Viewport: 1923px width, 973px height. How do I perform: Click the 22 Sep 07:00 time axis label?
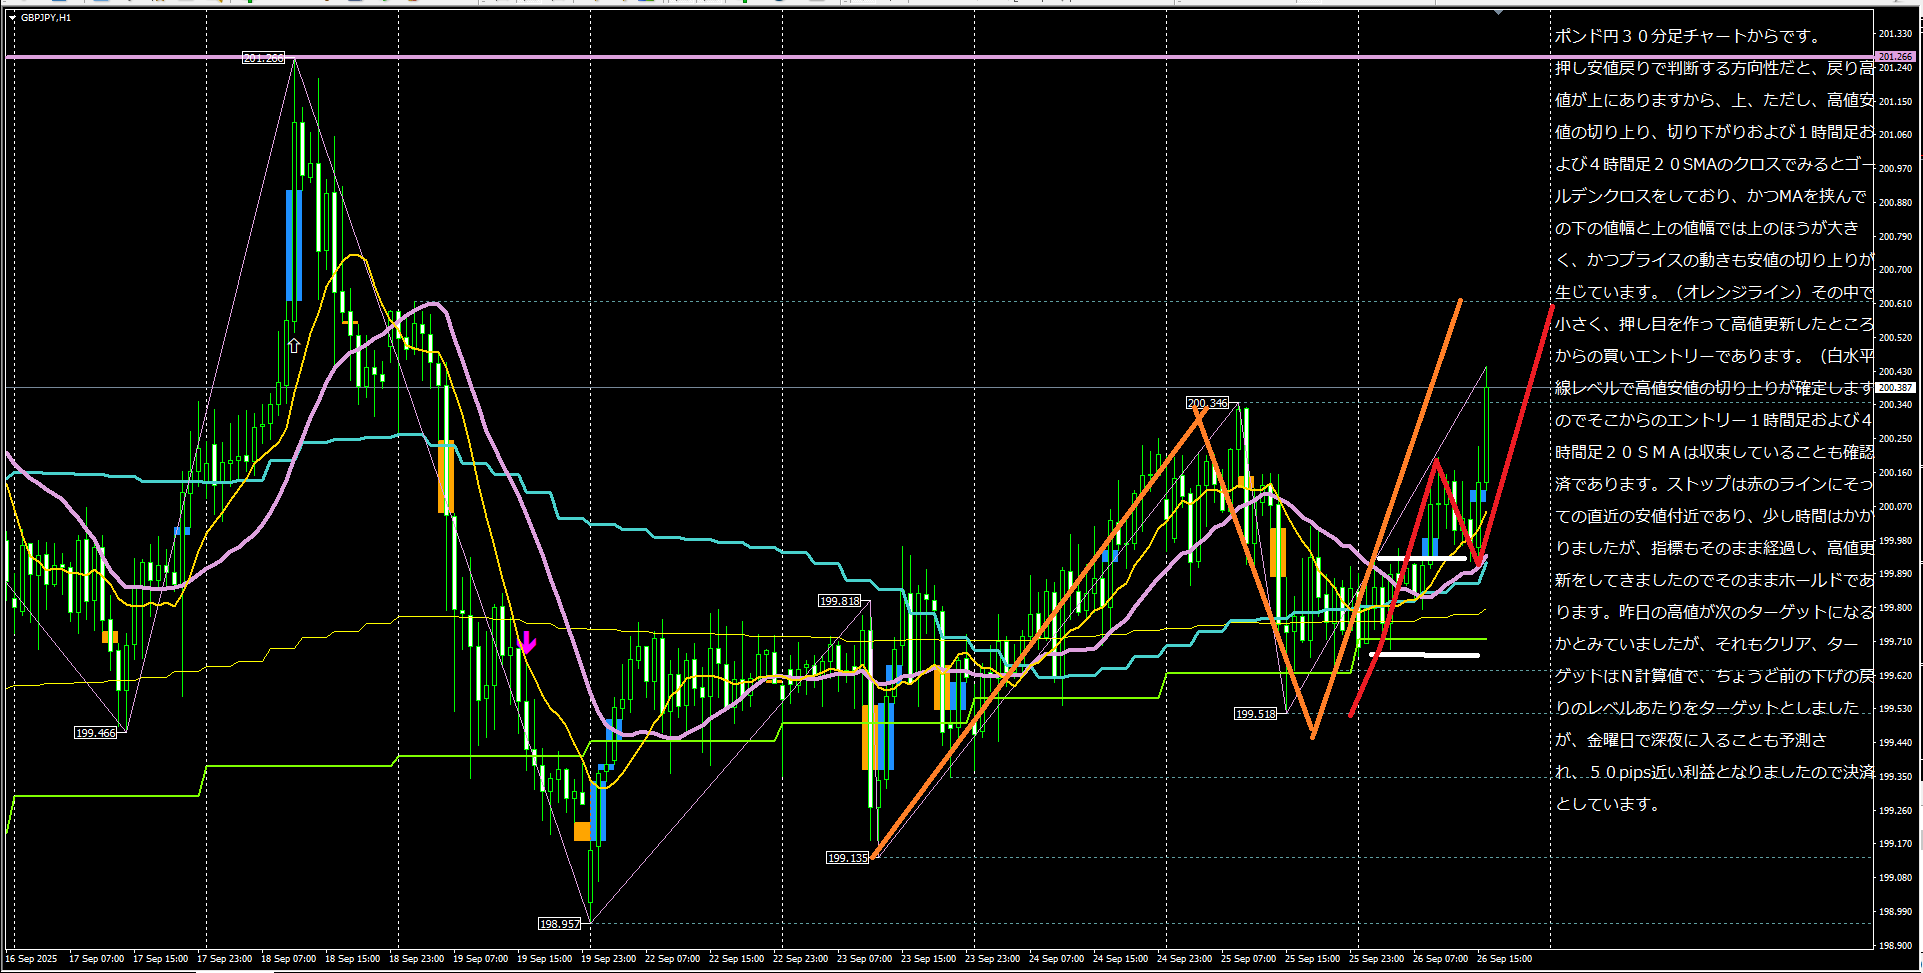(672, 959)
